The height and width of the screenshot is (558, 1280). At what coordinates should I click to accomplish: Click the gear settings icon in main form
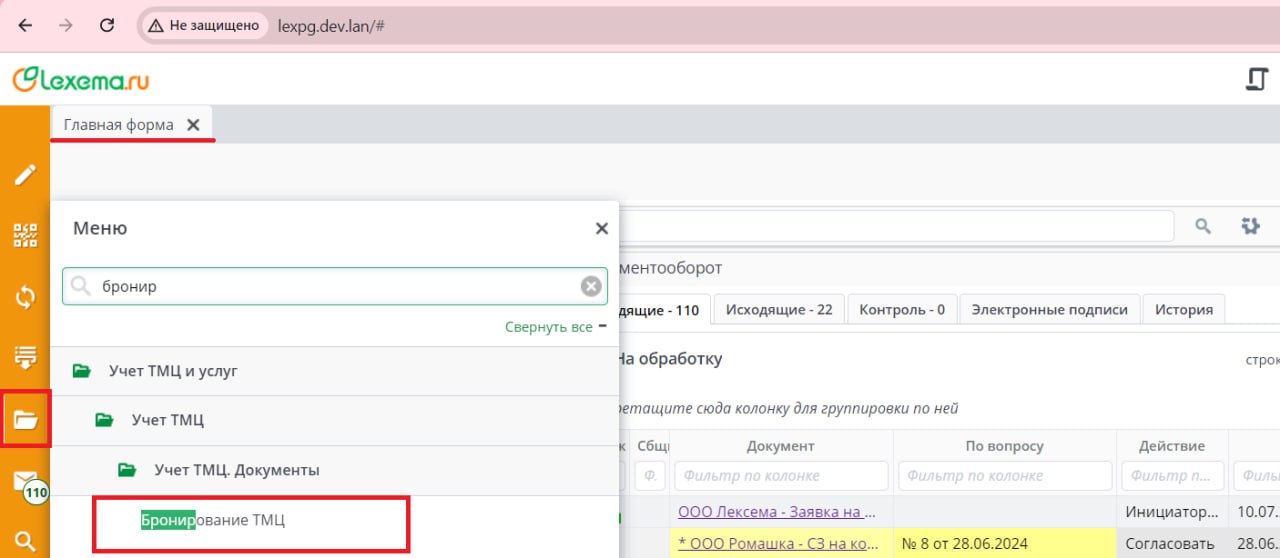(1250, 226)
